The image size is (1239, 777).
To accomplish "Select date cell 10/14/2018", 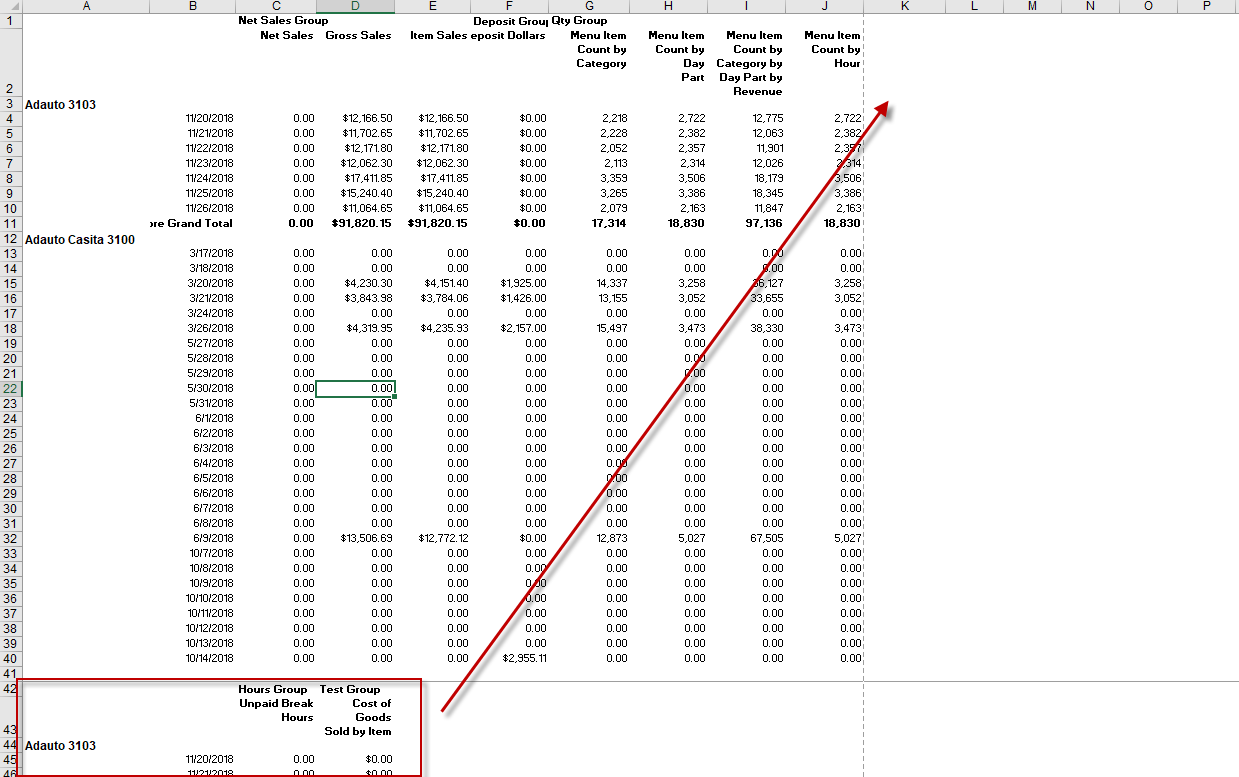I will click(209, 658).
